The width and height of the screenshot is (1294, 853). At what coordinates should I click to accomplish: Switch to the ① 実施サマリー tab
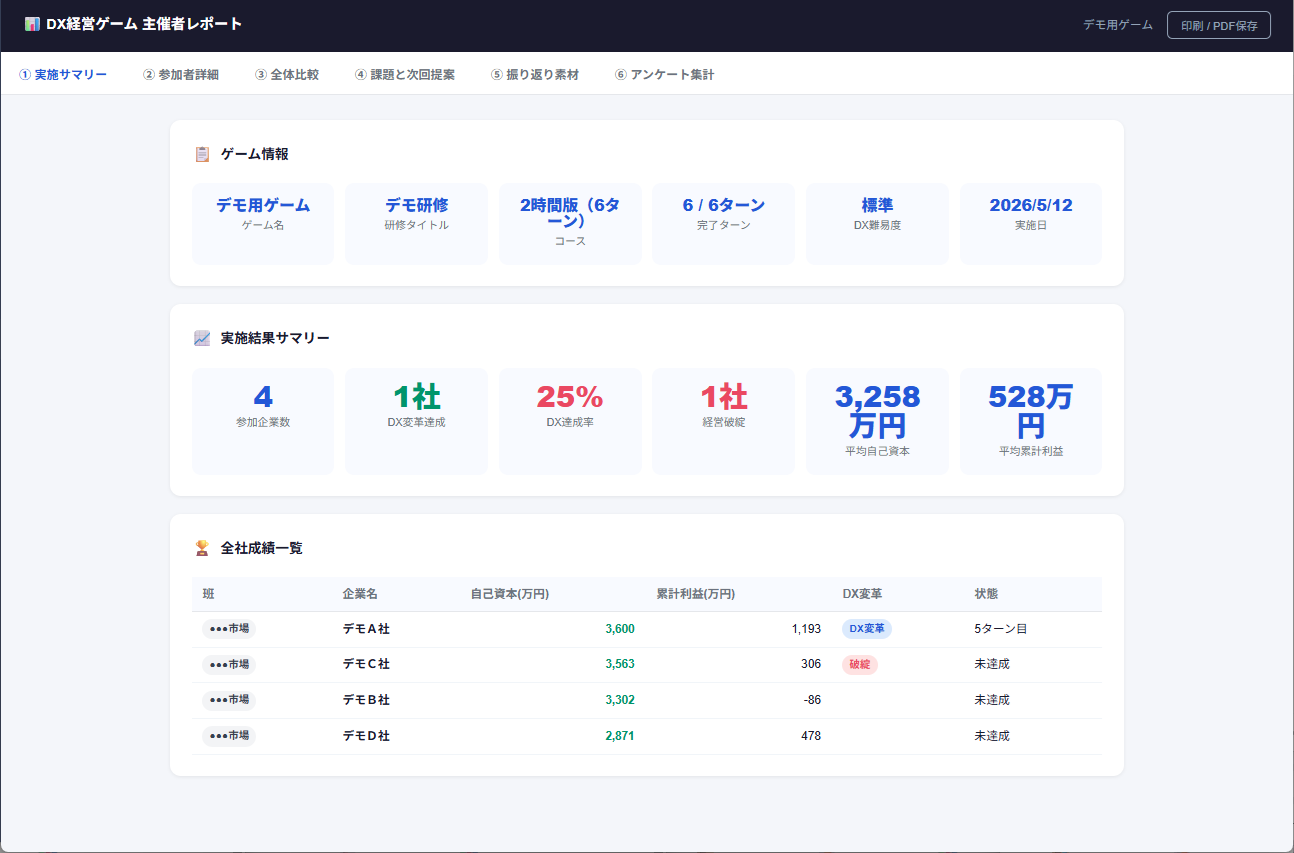[63, 74]
